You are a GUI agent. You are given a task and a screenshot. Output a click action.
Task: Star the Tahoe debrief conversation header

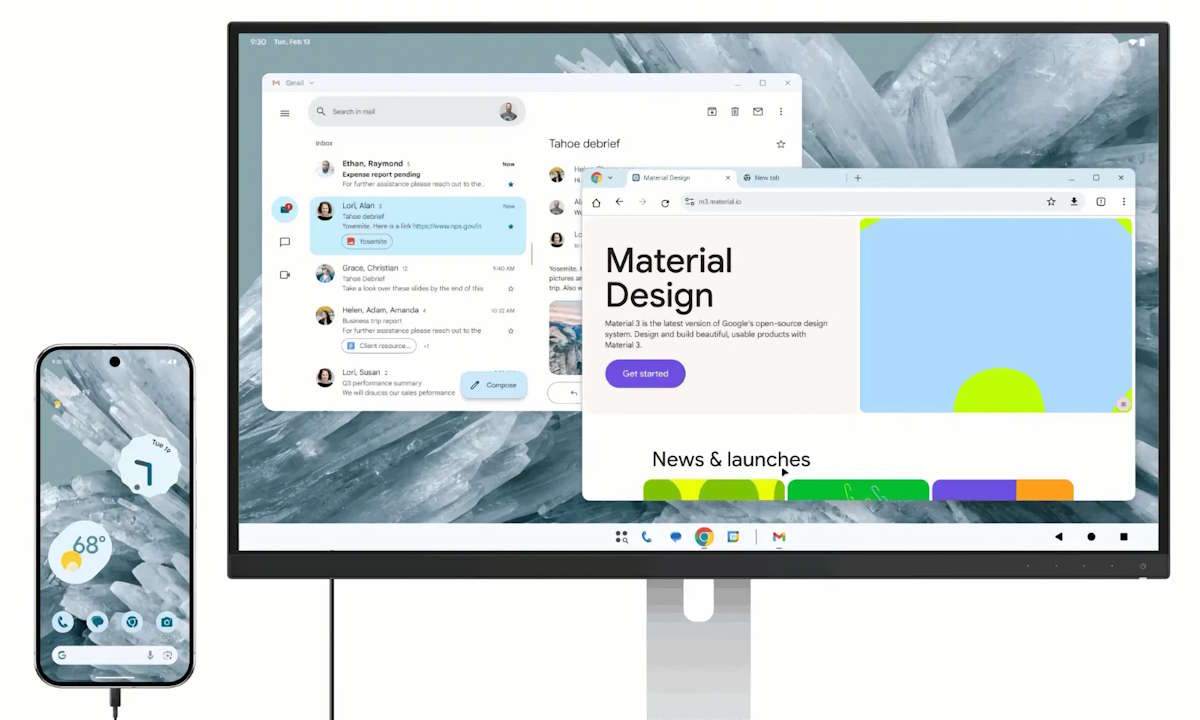point(781,144)
